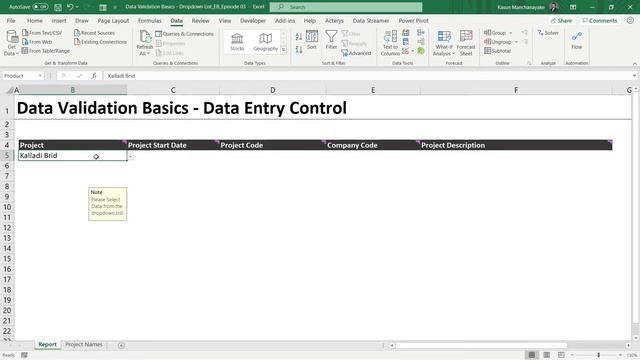Import From Table/Range
640x360 pixels.
(x=46, y=51)
